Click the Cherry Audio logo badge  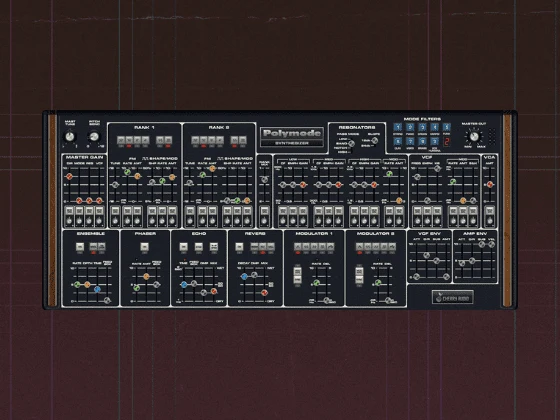pos(452,297)
